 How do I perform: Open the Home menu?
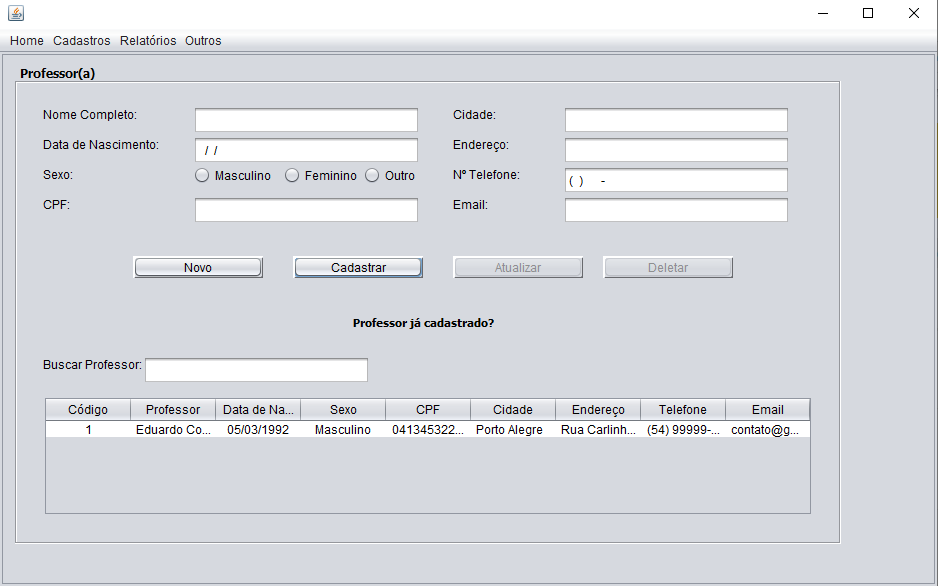pyautogui.click(x=27, y=41)
